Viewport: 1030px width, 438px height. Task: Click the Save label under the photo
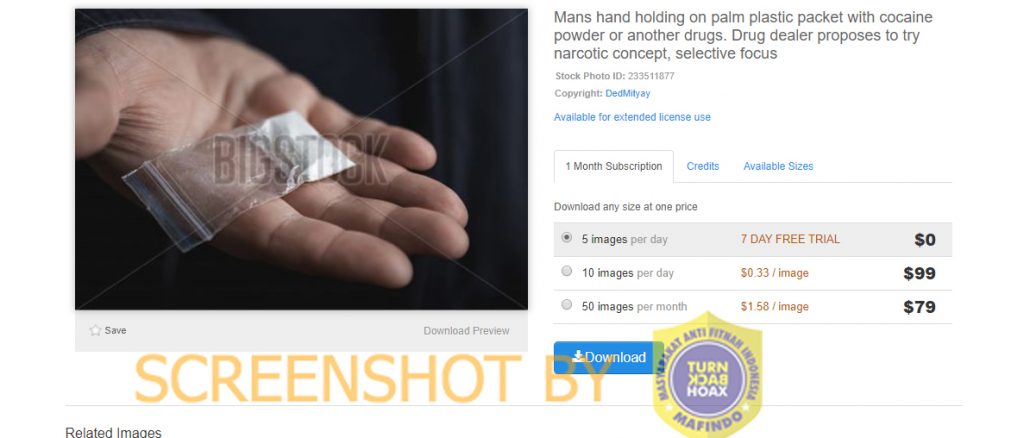[x=115, y=330]
